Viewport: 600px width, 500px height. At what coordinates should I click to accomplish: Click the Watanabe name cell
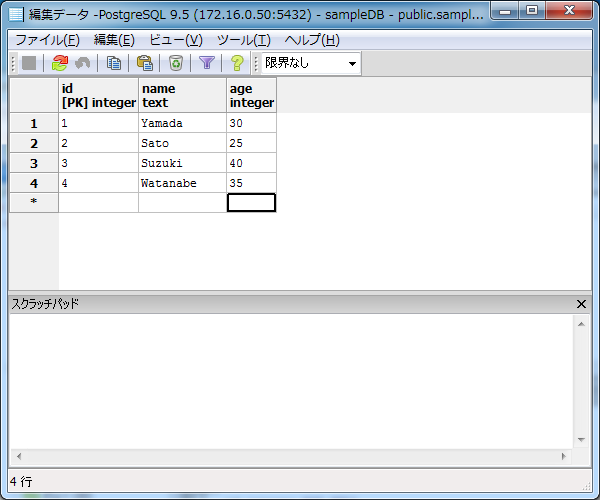(x=182, y=183)
